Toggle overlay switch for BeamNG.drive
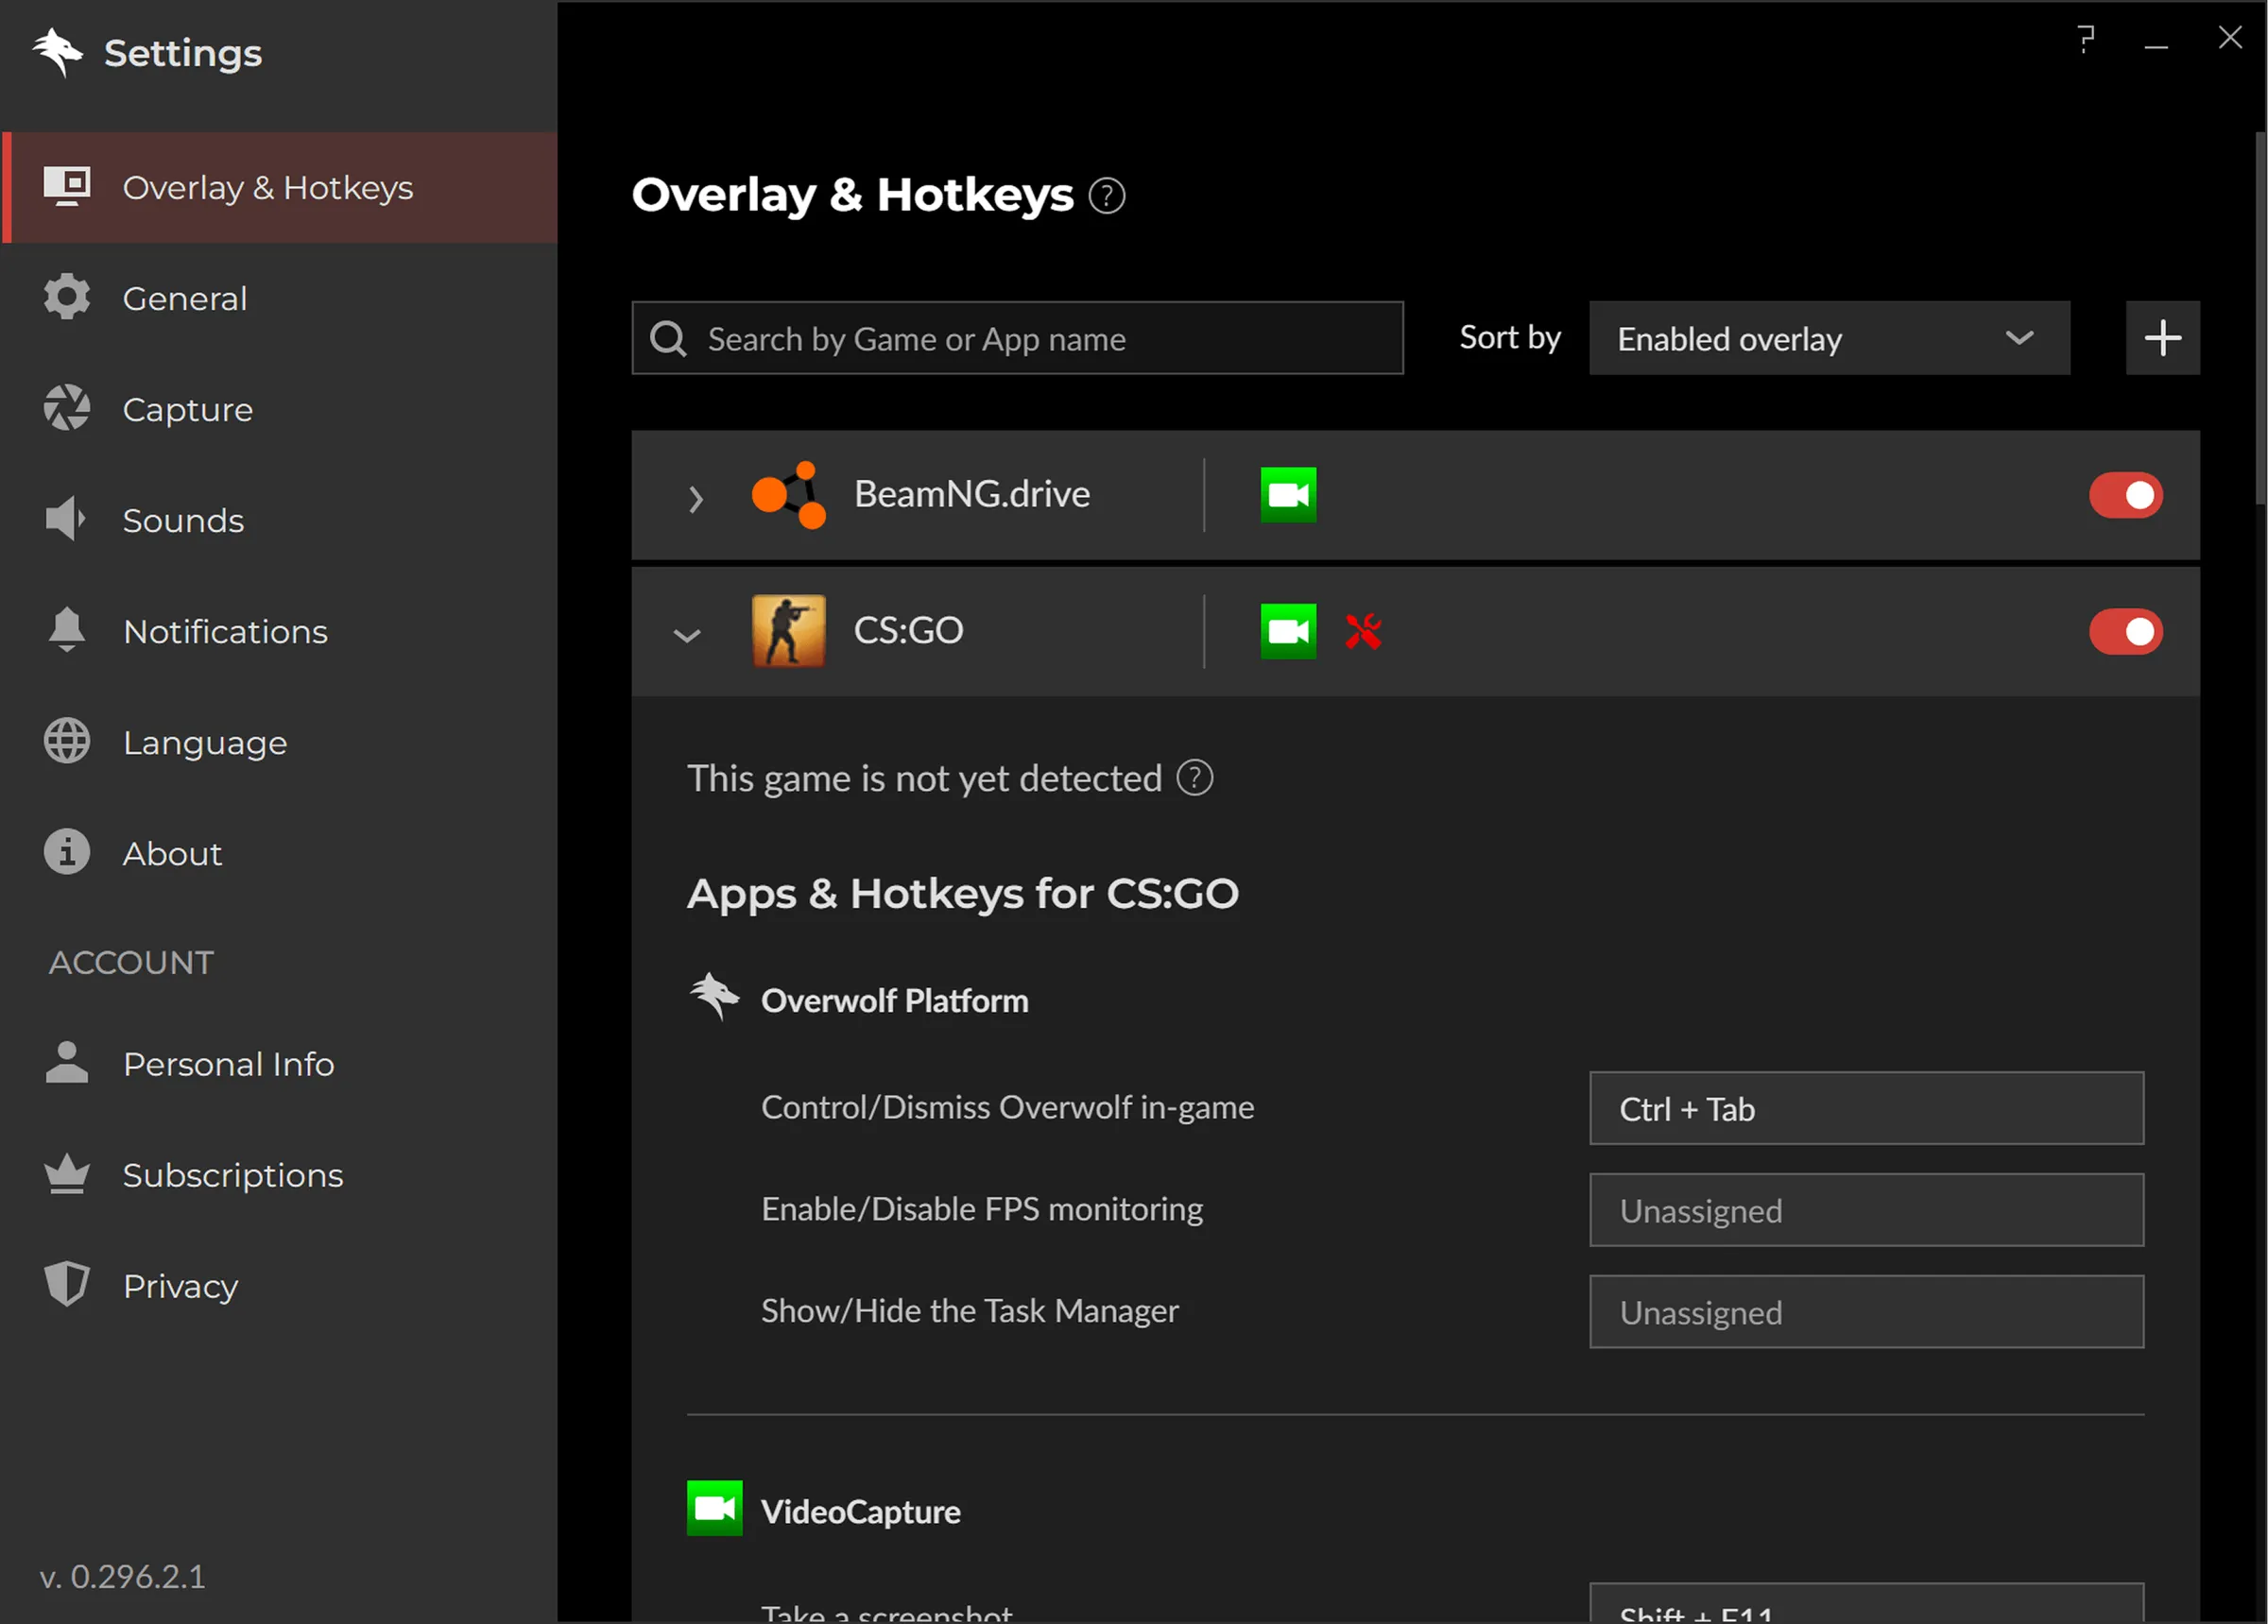The image size is (2268, 1624). coord(2125,495)
